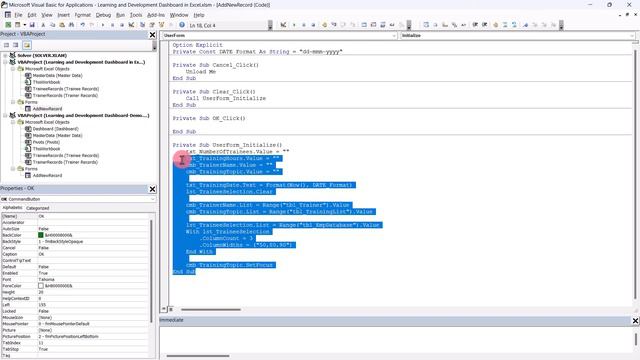This screenshot has width=640, height=360.
Task: Switch to the Categorized properties tab
Action: pyautogui.click(x=38, y=208)
